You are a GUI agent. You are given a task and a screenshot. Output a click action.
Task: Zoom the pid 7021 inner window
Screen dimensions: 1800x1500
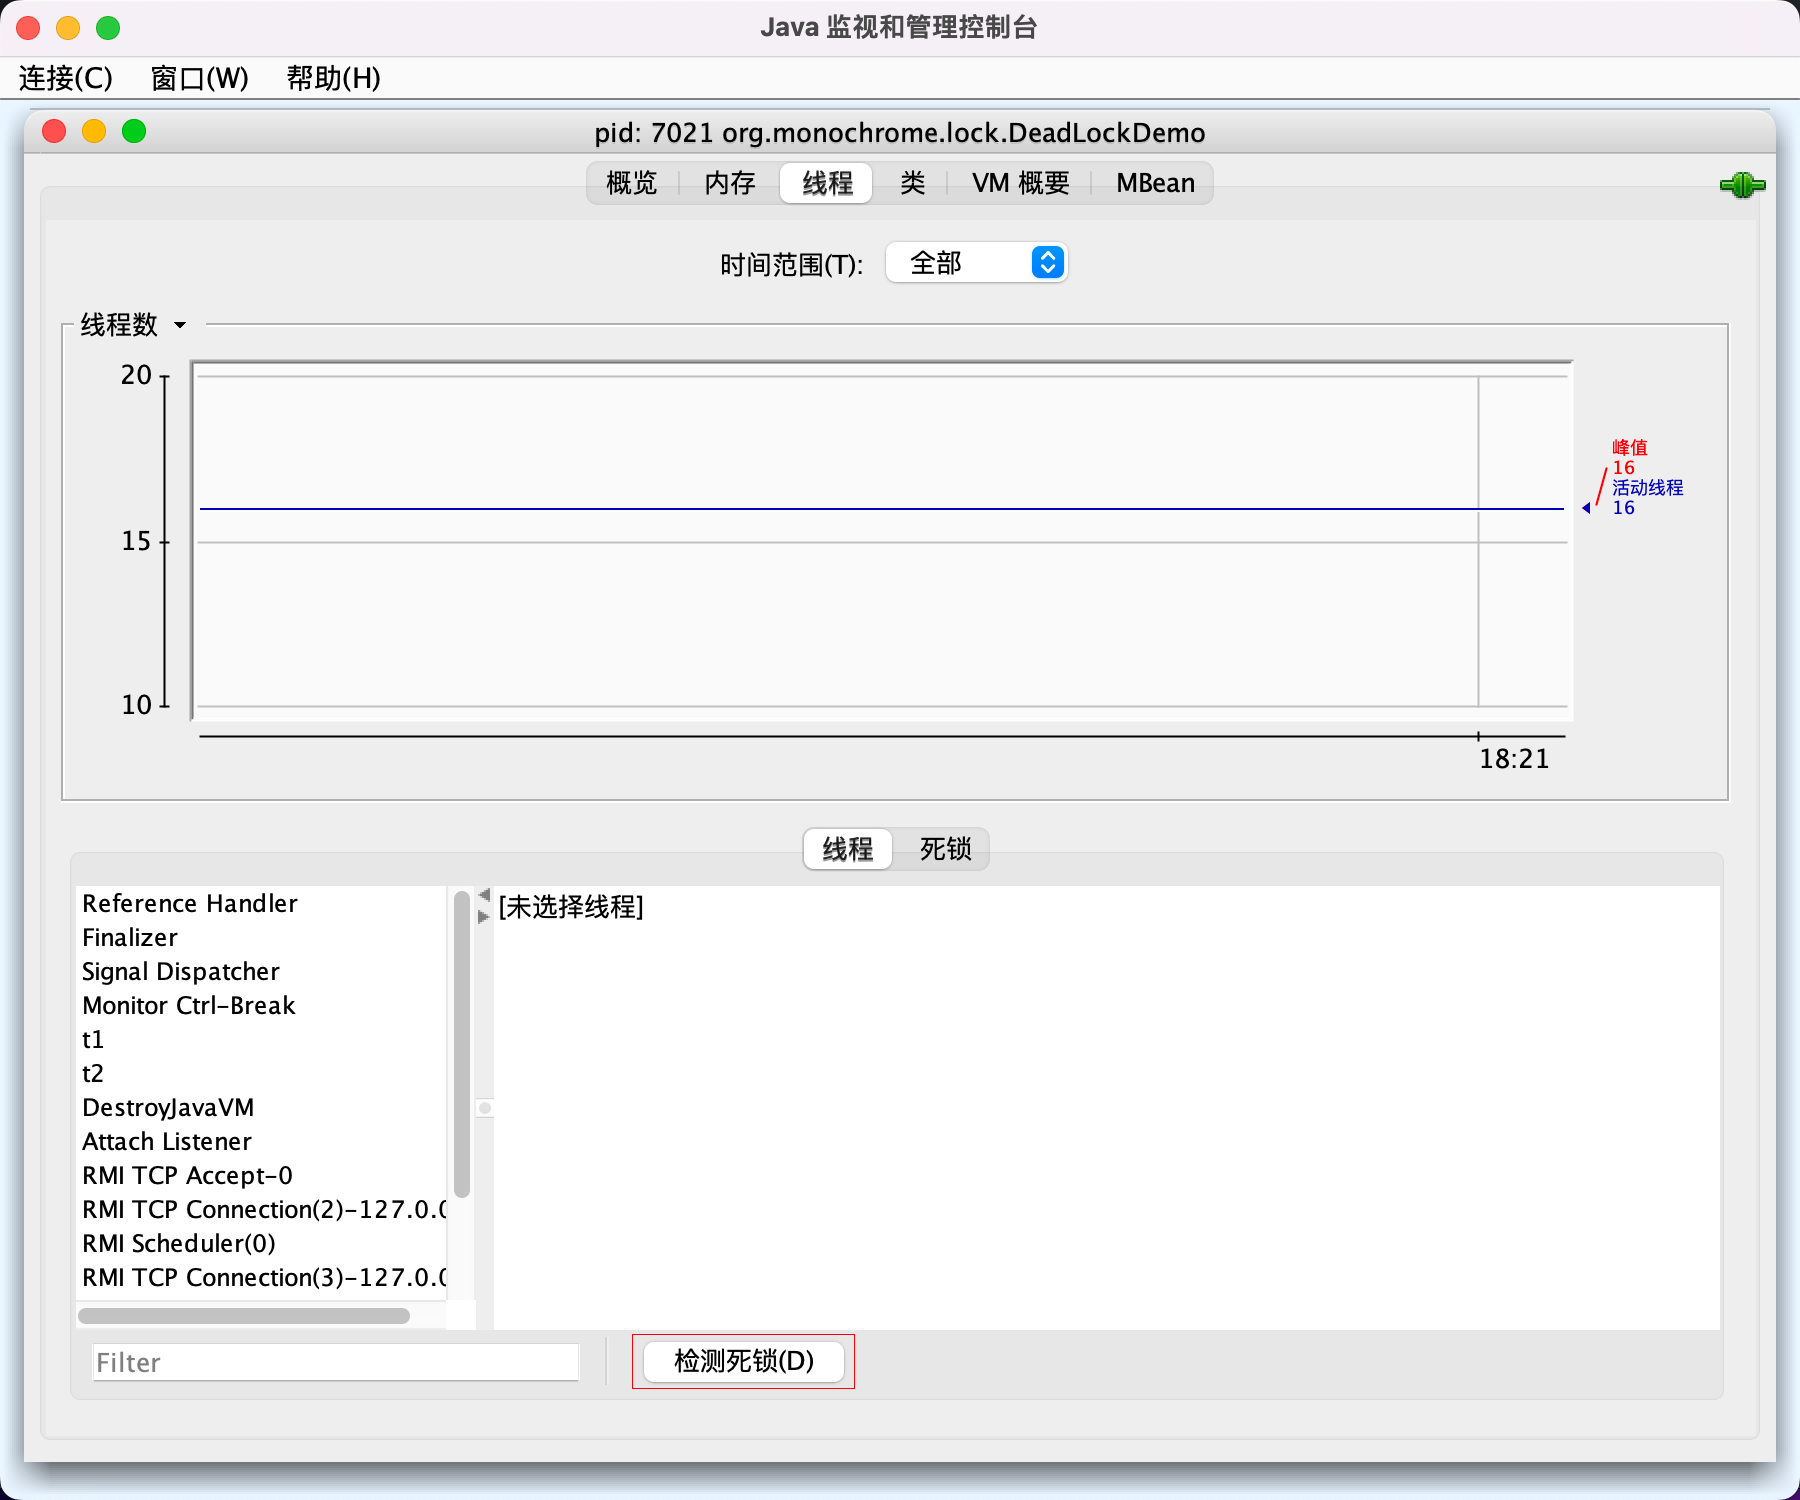pyautogui.click(x=134, y=131)
